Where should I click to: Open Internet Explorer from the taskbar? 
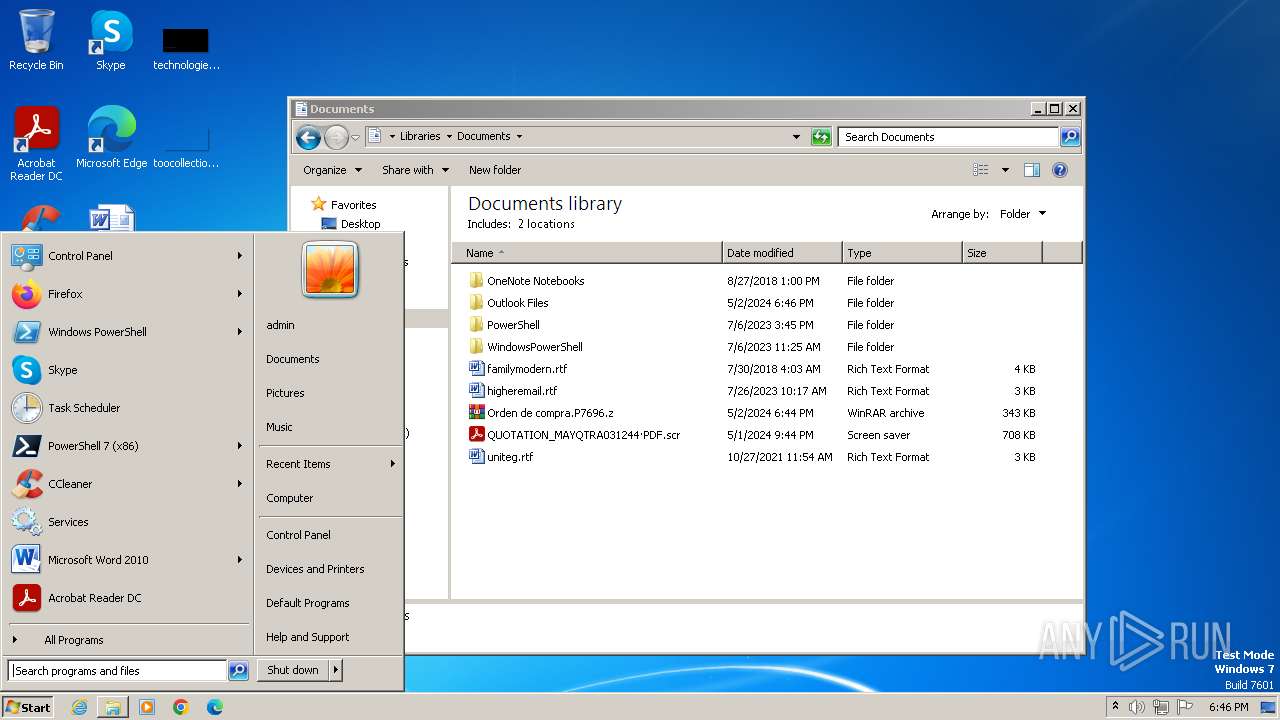coord(80,707)
